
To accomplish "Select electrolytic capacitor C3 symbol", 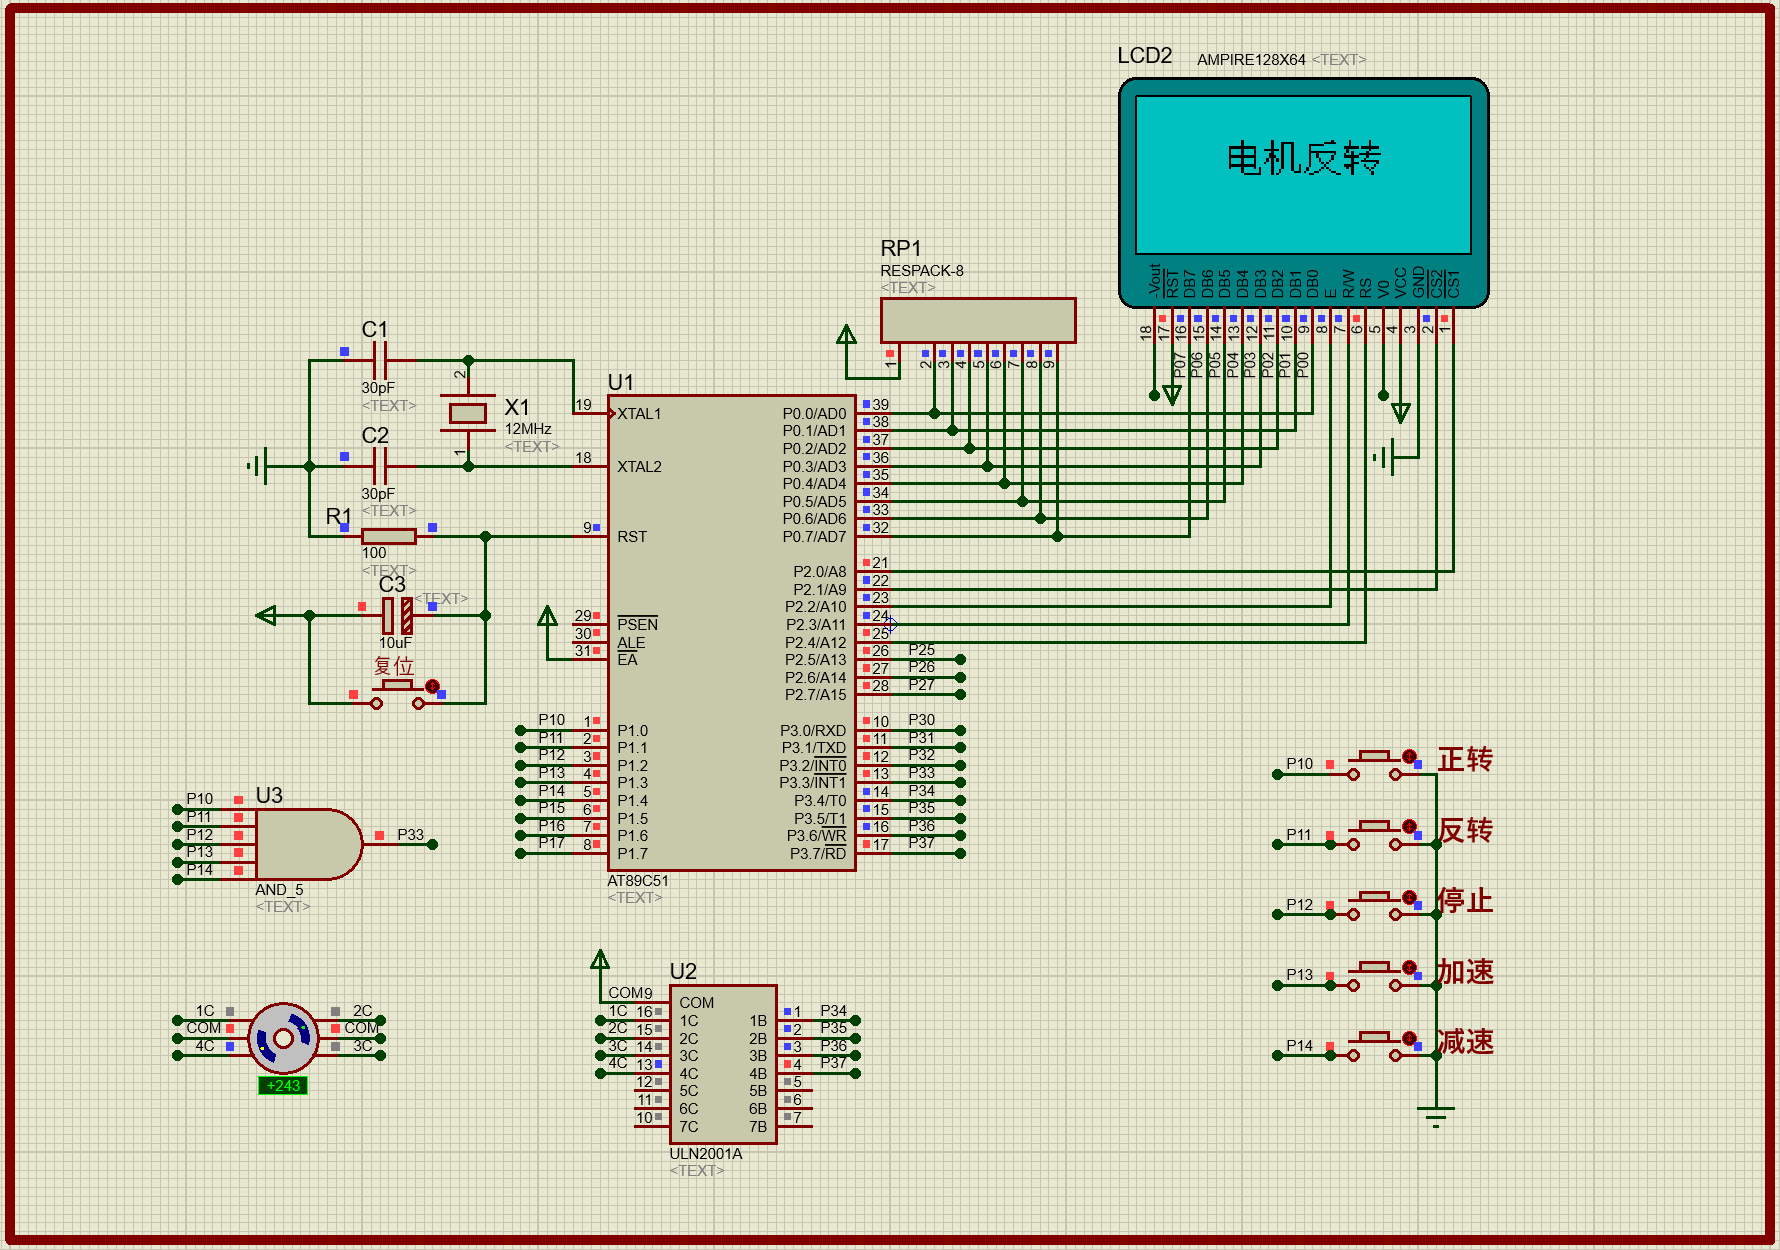I will click(x=396, y=615).
